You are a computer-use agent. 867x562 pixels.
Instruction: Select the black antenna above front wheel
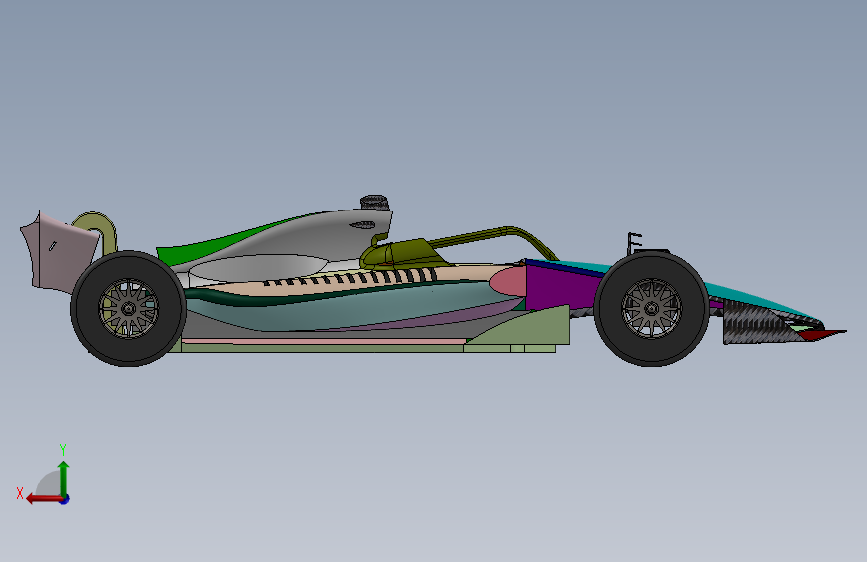634,243
